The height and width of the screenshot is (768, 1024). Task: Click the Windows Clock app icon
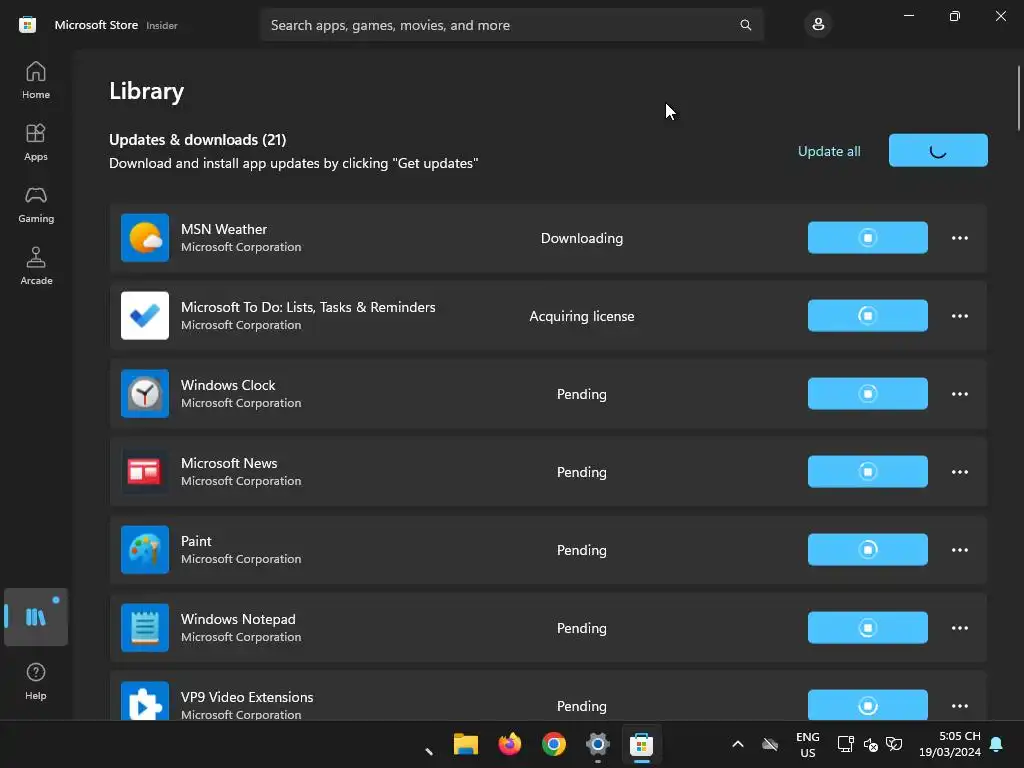145,394
